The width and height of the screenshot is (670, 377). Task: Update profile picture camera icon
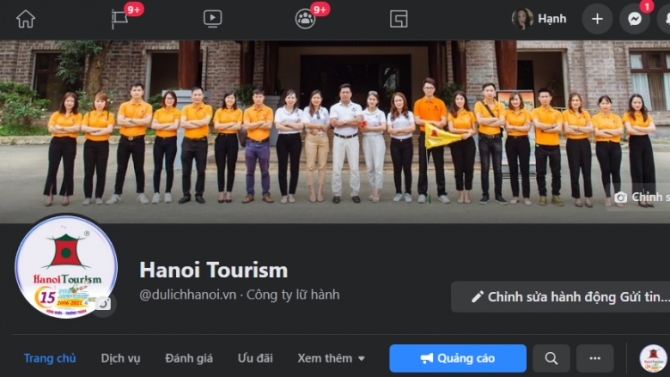[x=103, y=304]
